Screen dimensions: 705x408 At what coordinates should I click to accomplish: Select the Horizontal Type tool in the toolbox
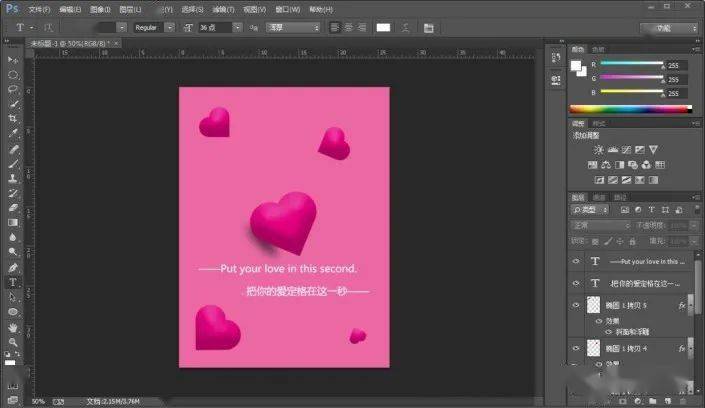point(13,283)
